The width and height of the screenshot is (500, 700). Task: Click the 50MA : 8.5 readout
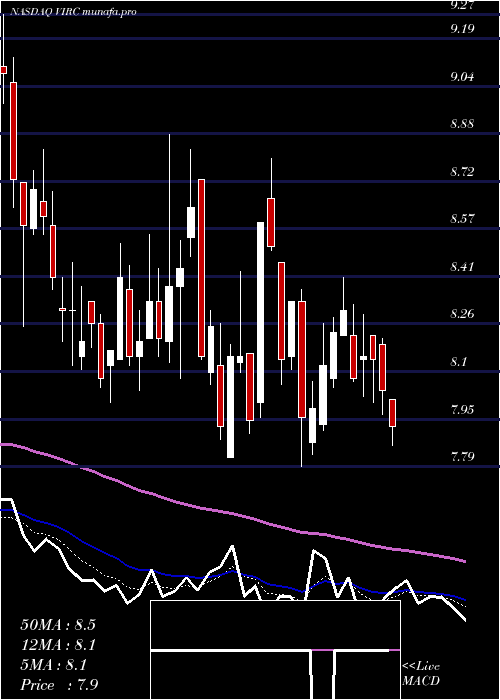pos(58,625)
